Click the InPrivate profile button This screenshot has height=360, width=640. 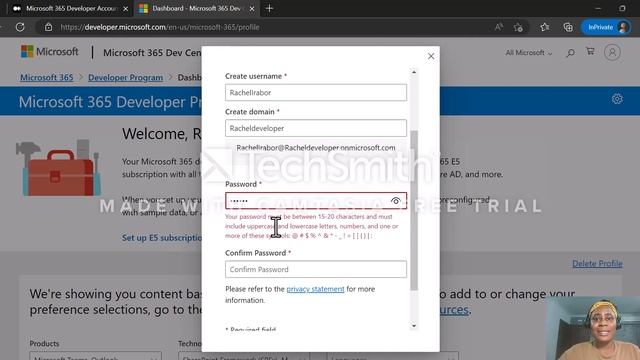pyautogui.click(x=606, y=27)
